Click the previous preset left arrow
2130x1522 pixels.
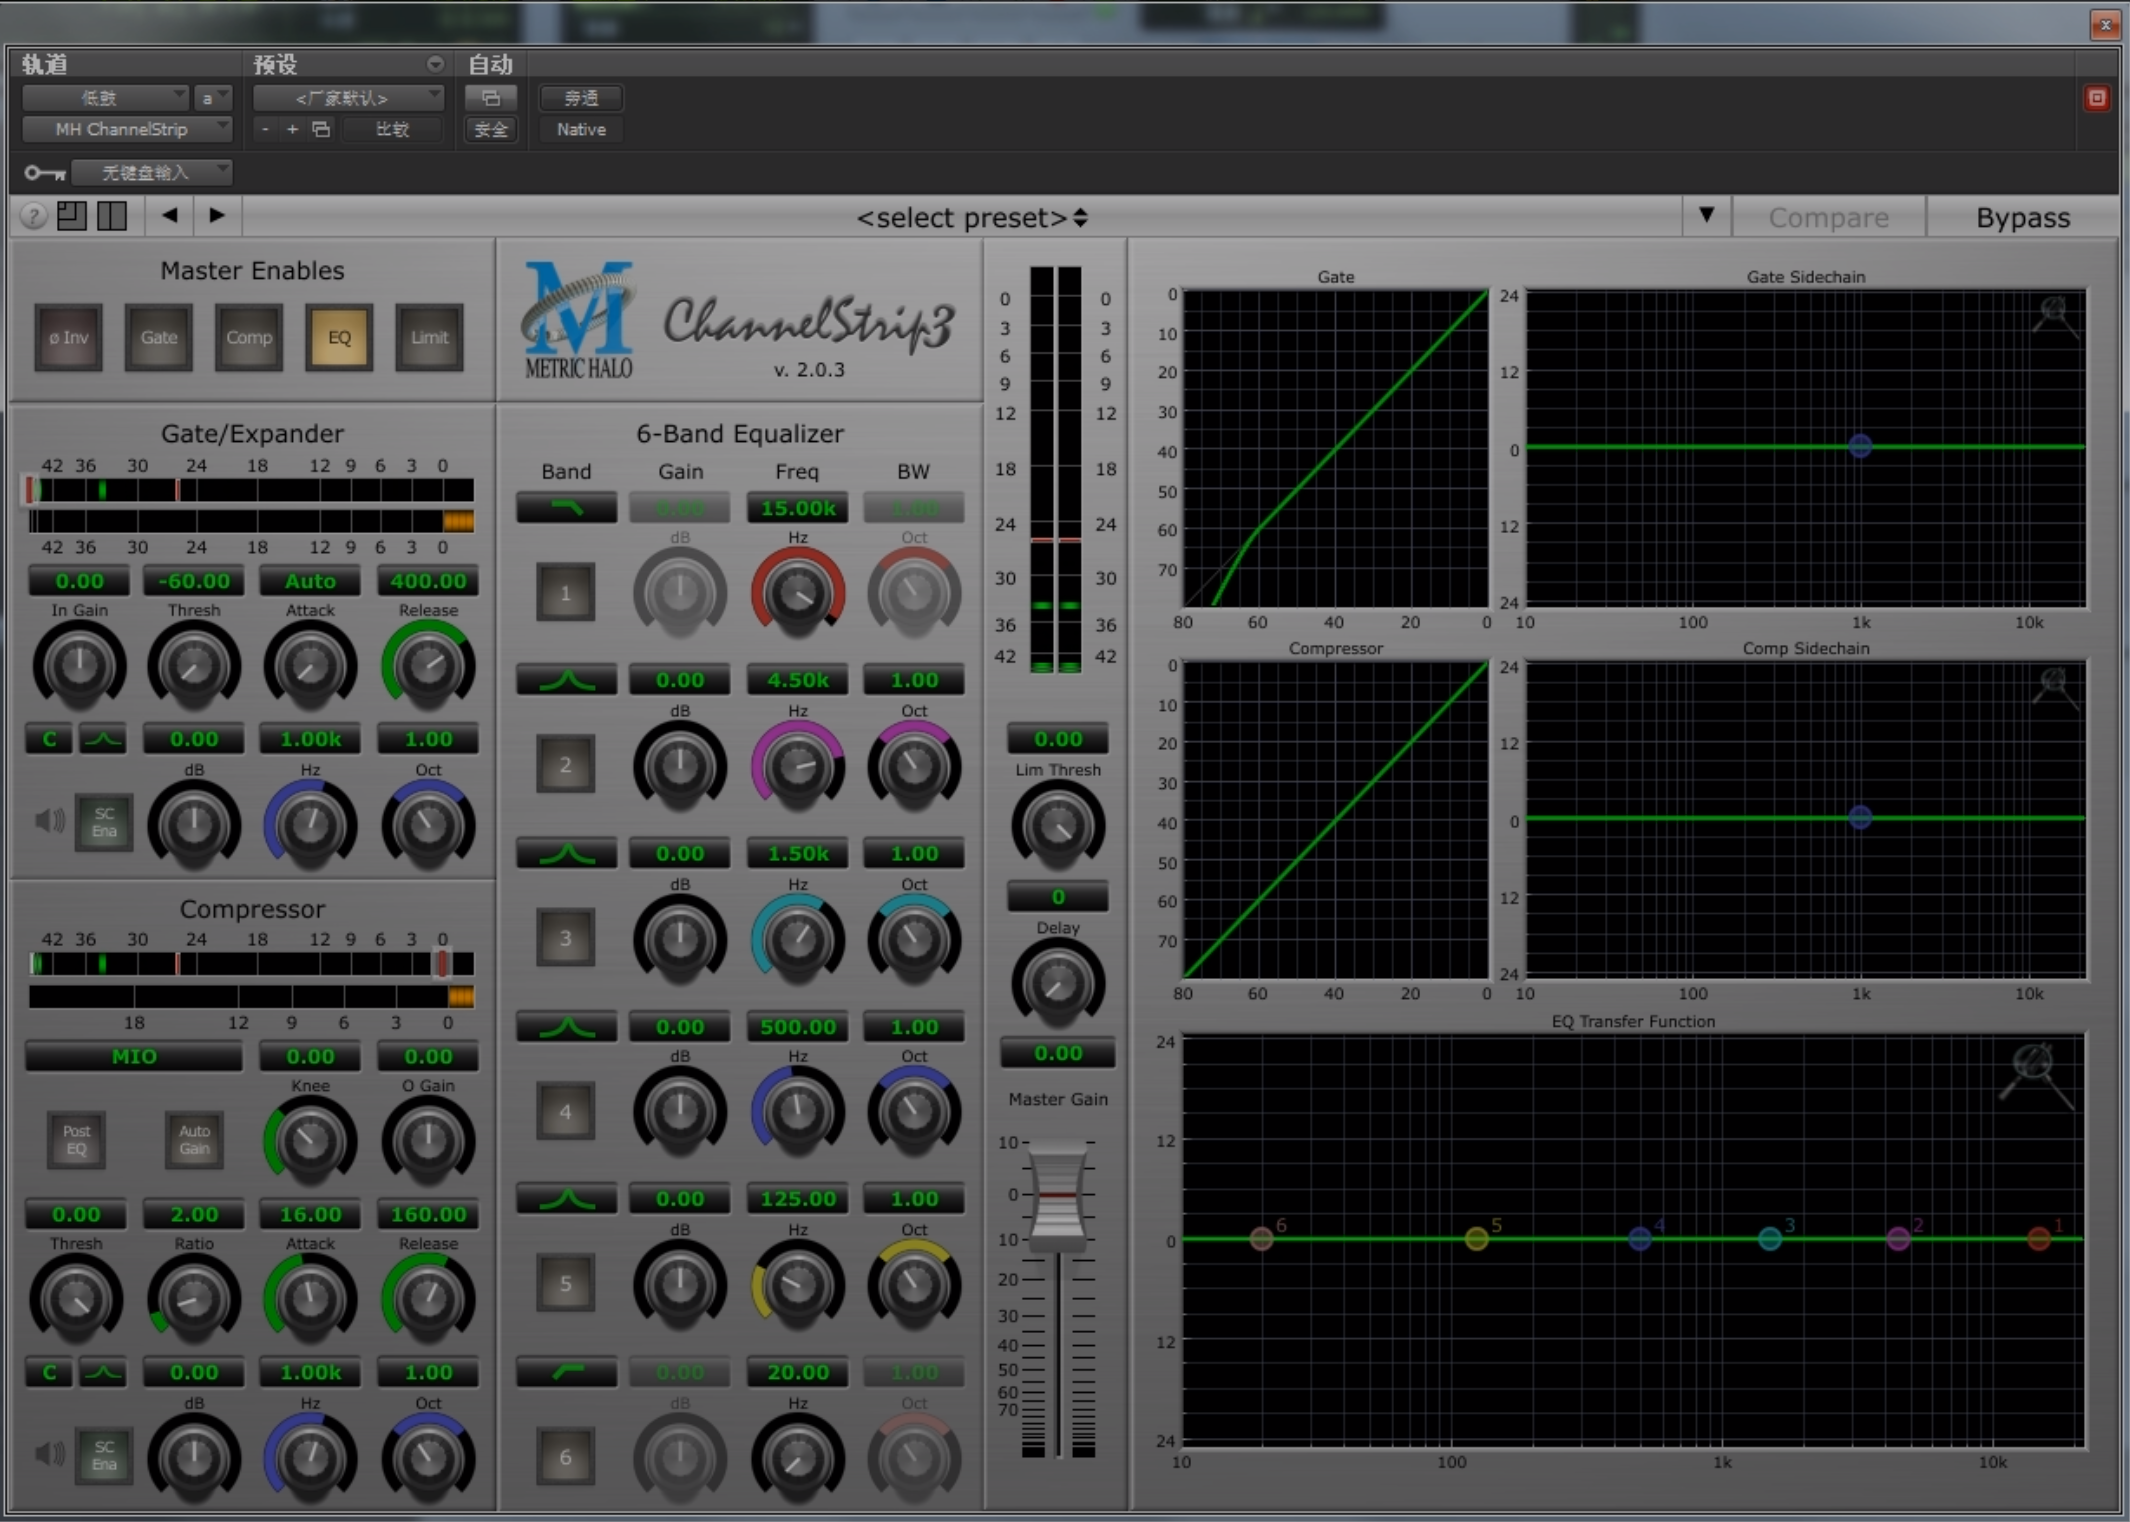point(170,215)
